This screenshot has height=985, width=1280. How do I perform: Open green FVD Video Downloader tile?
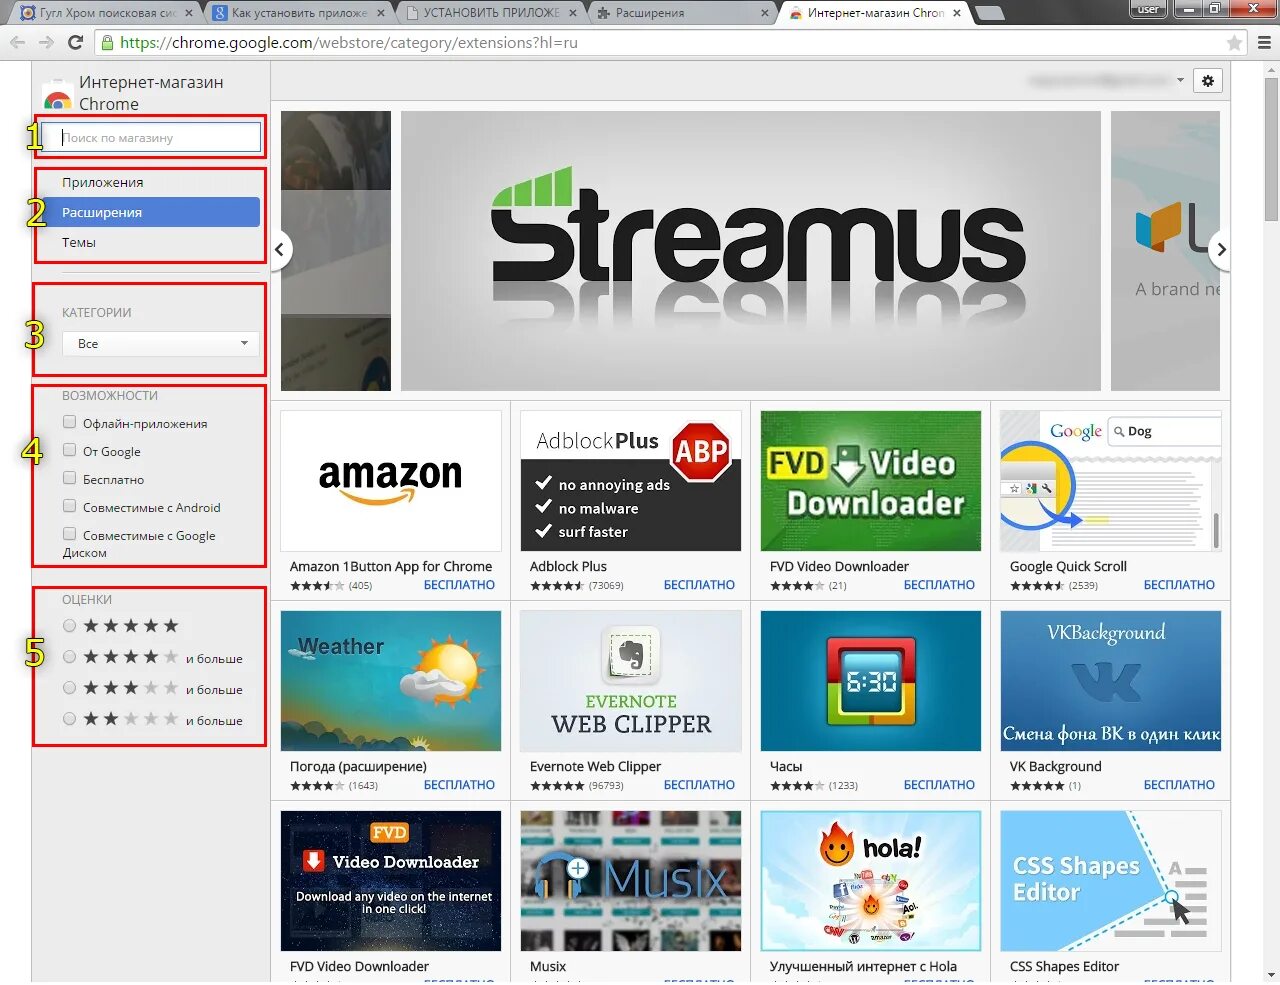[870, 481]
